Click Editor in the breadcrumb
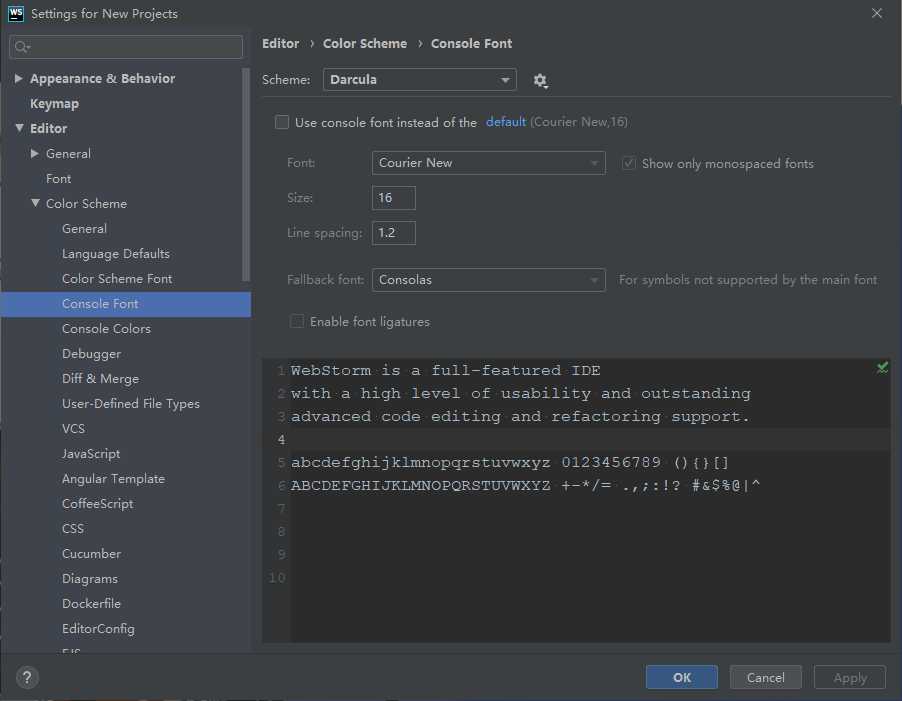Image resolution: width=902 pixels, height=701 pixels. (280, 44)
